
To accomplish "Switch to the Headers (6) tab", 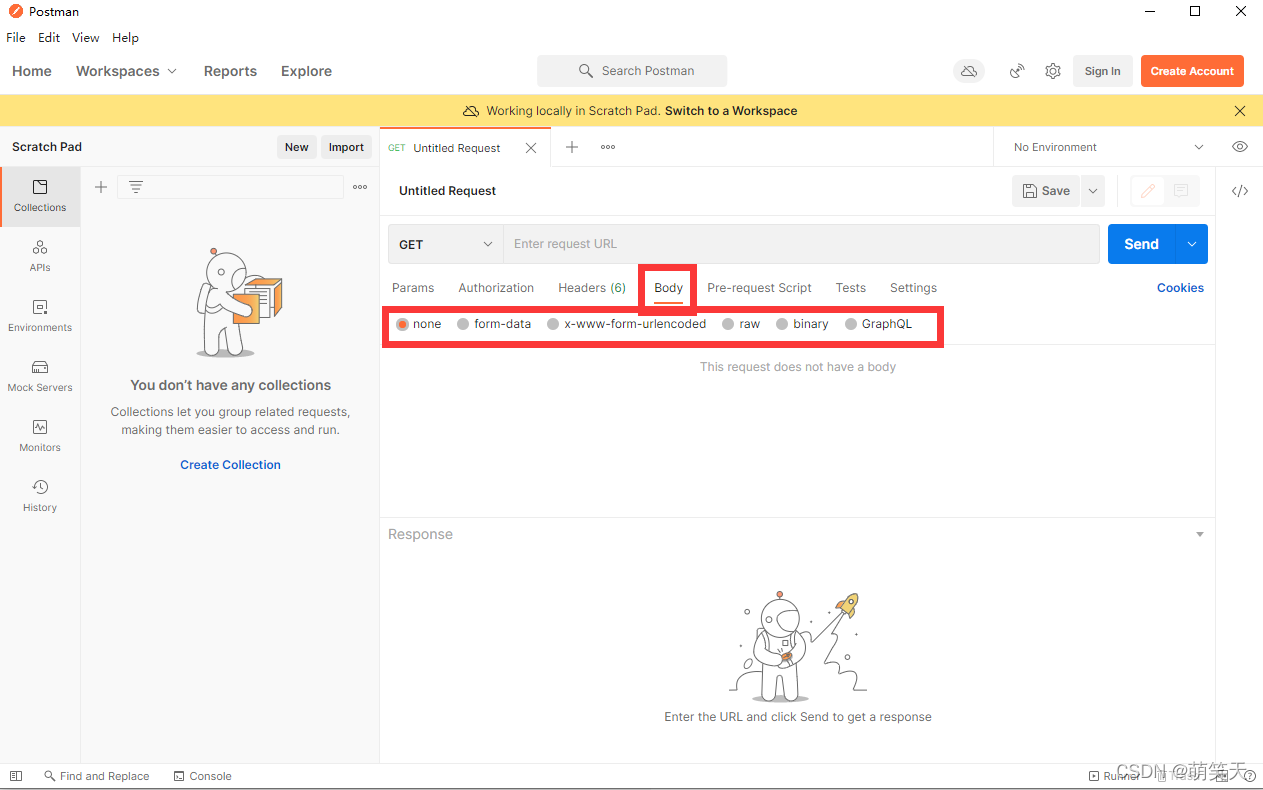I will (x=592, y=288).
